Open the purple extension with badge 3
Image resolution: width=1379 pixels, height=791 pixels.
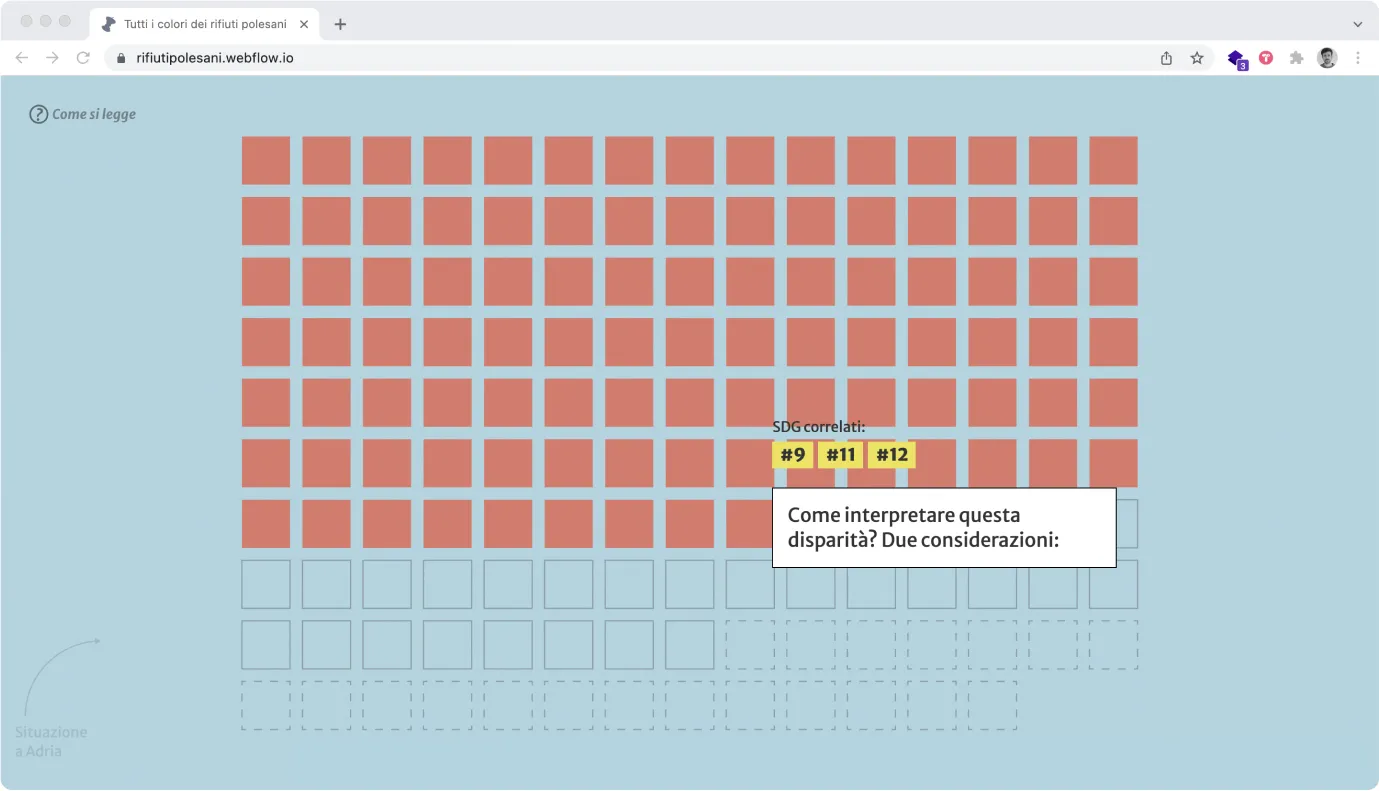[1237, 59]
